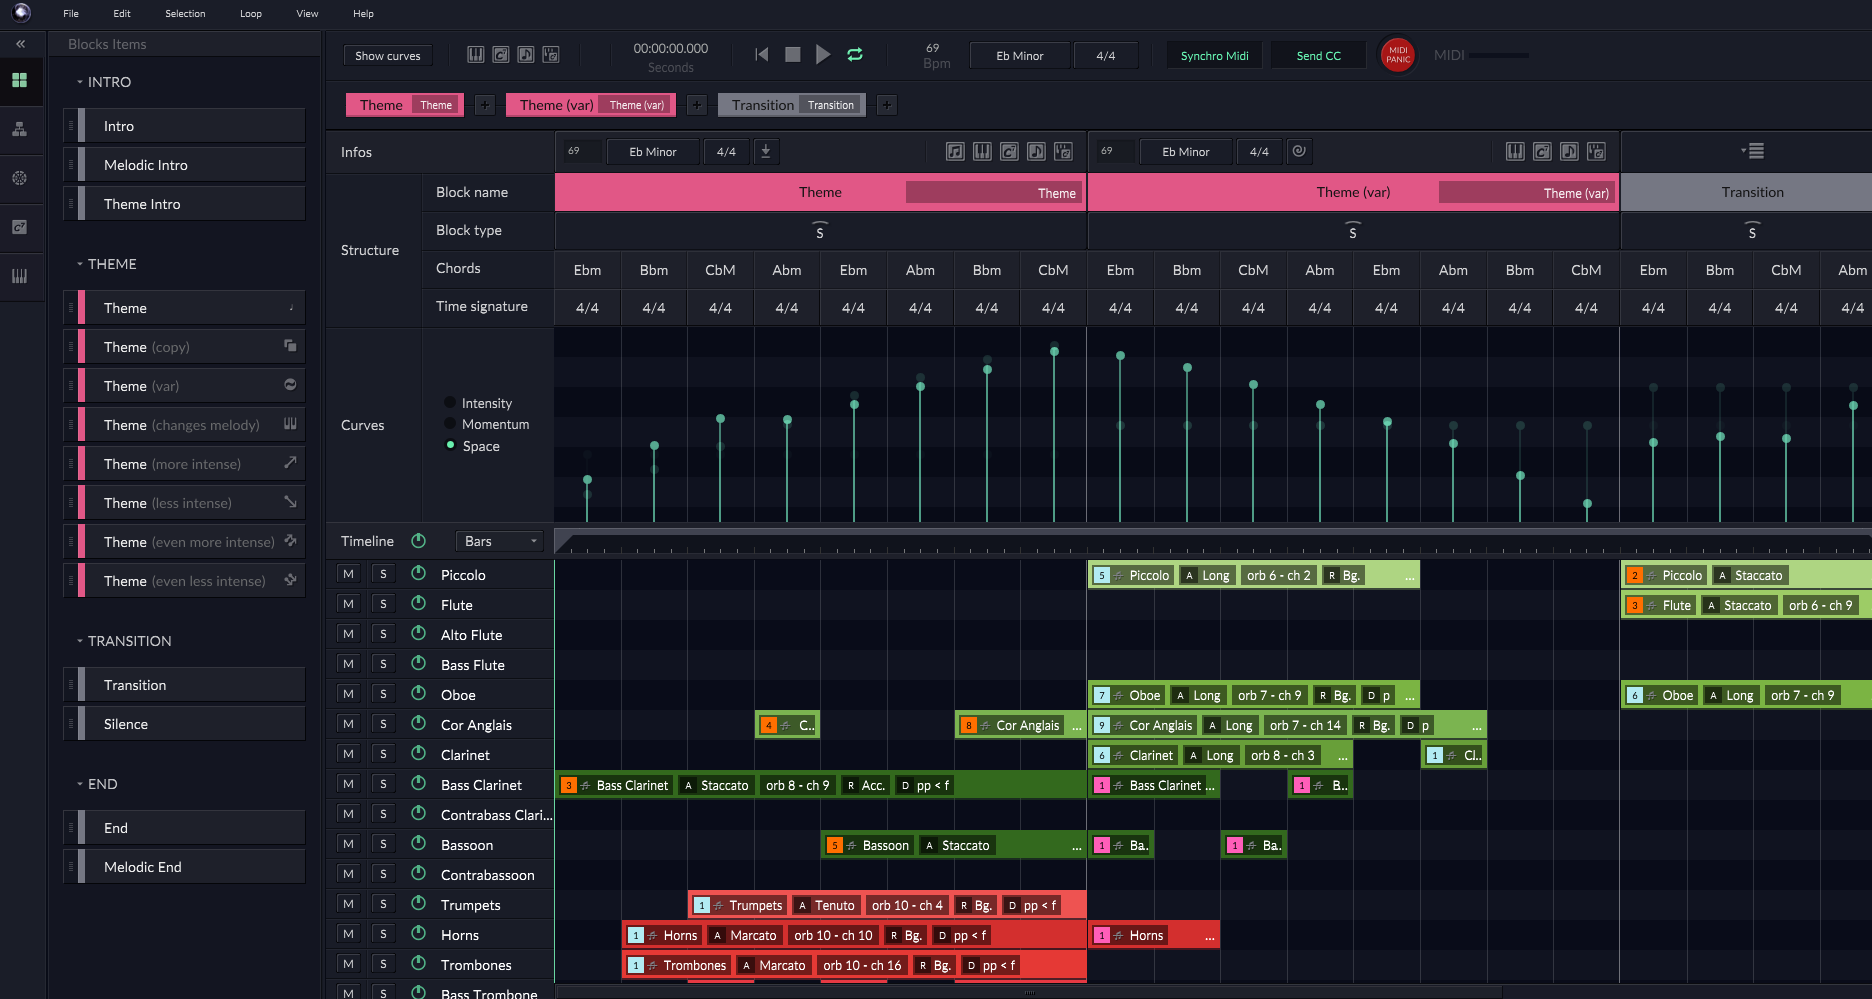
Task: Collapse the INTRO section in Blocks Items
Action: (80, 82)
